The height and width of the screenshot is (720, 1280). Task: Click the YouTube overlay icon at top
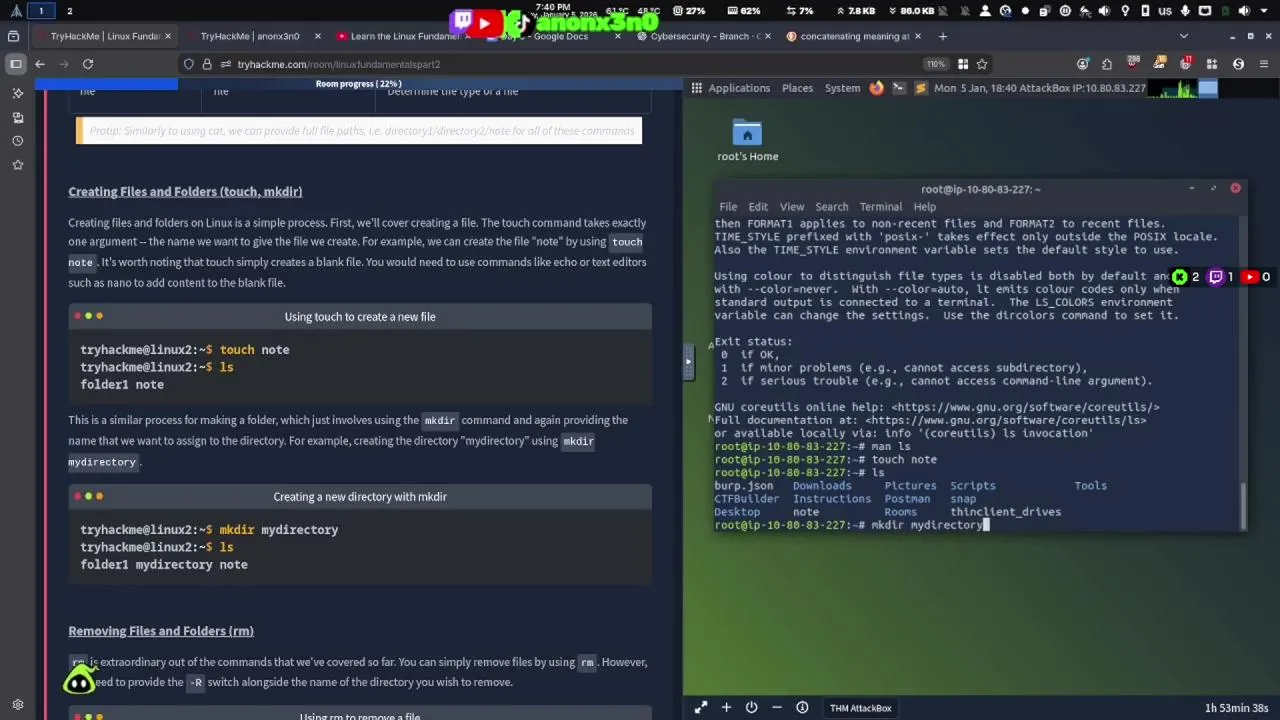(485, 22)
